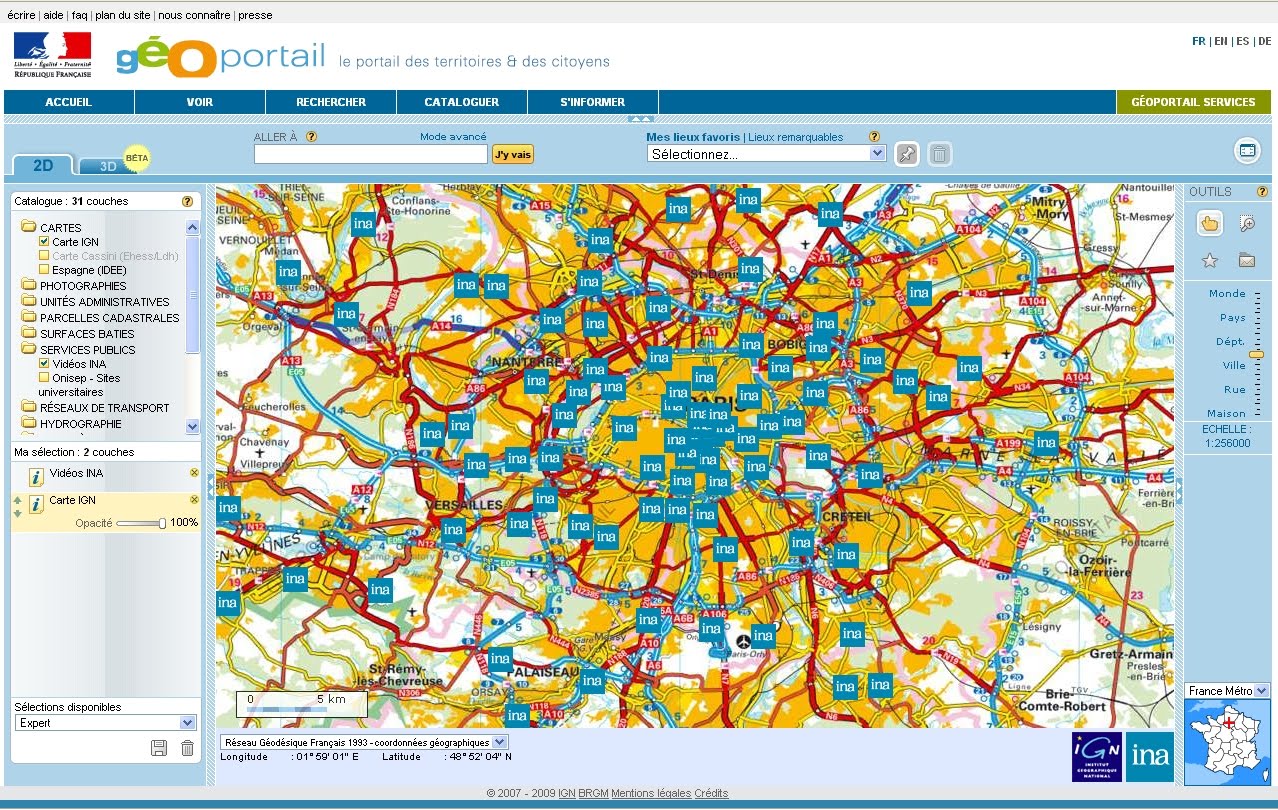Click the Géoportail logo in header
1278x810 pixels.
(x=221, y=57)
